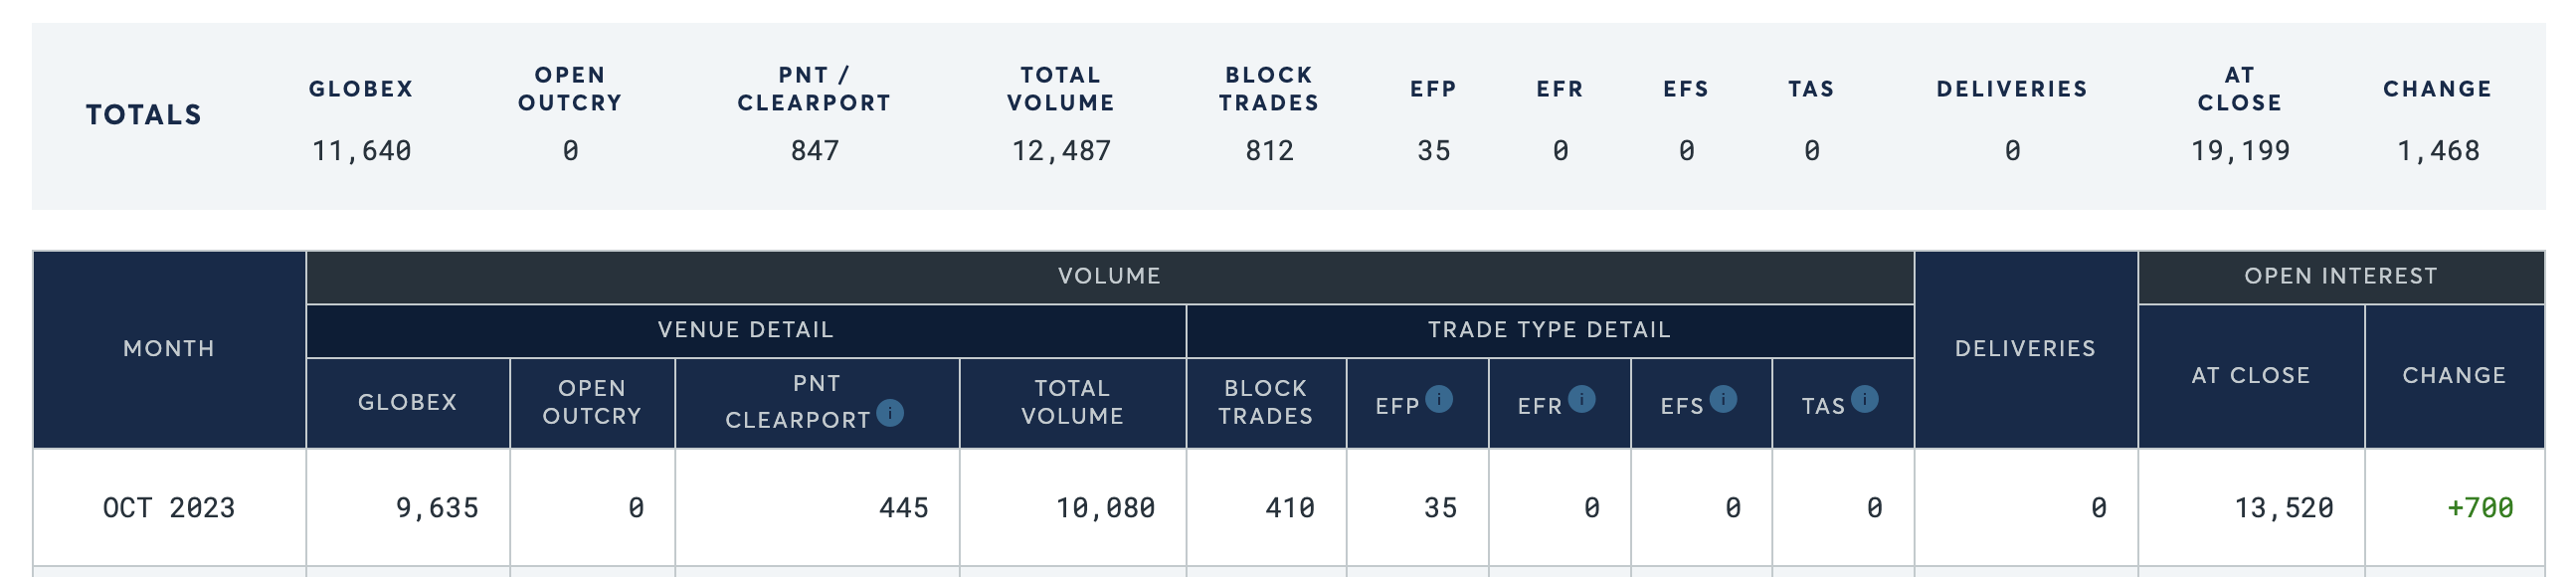Click the +700 change value
The width and height of the screenshot is (2576, 577).
click(2479, 508)
